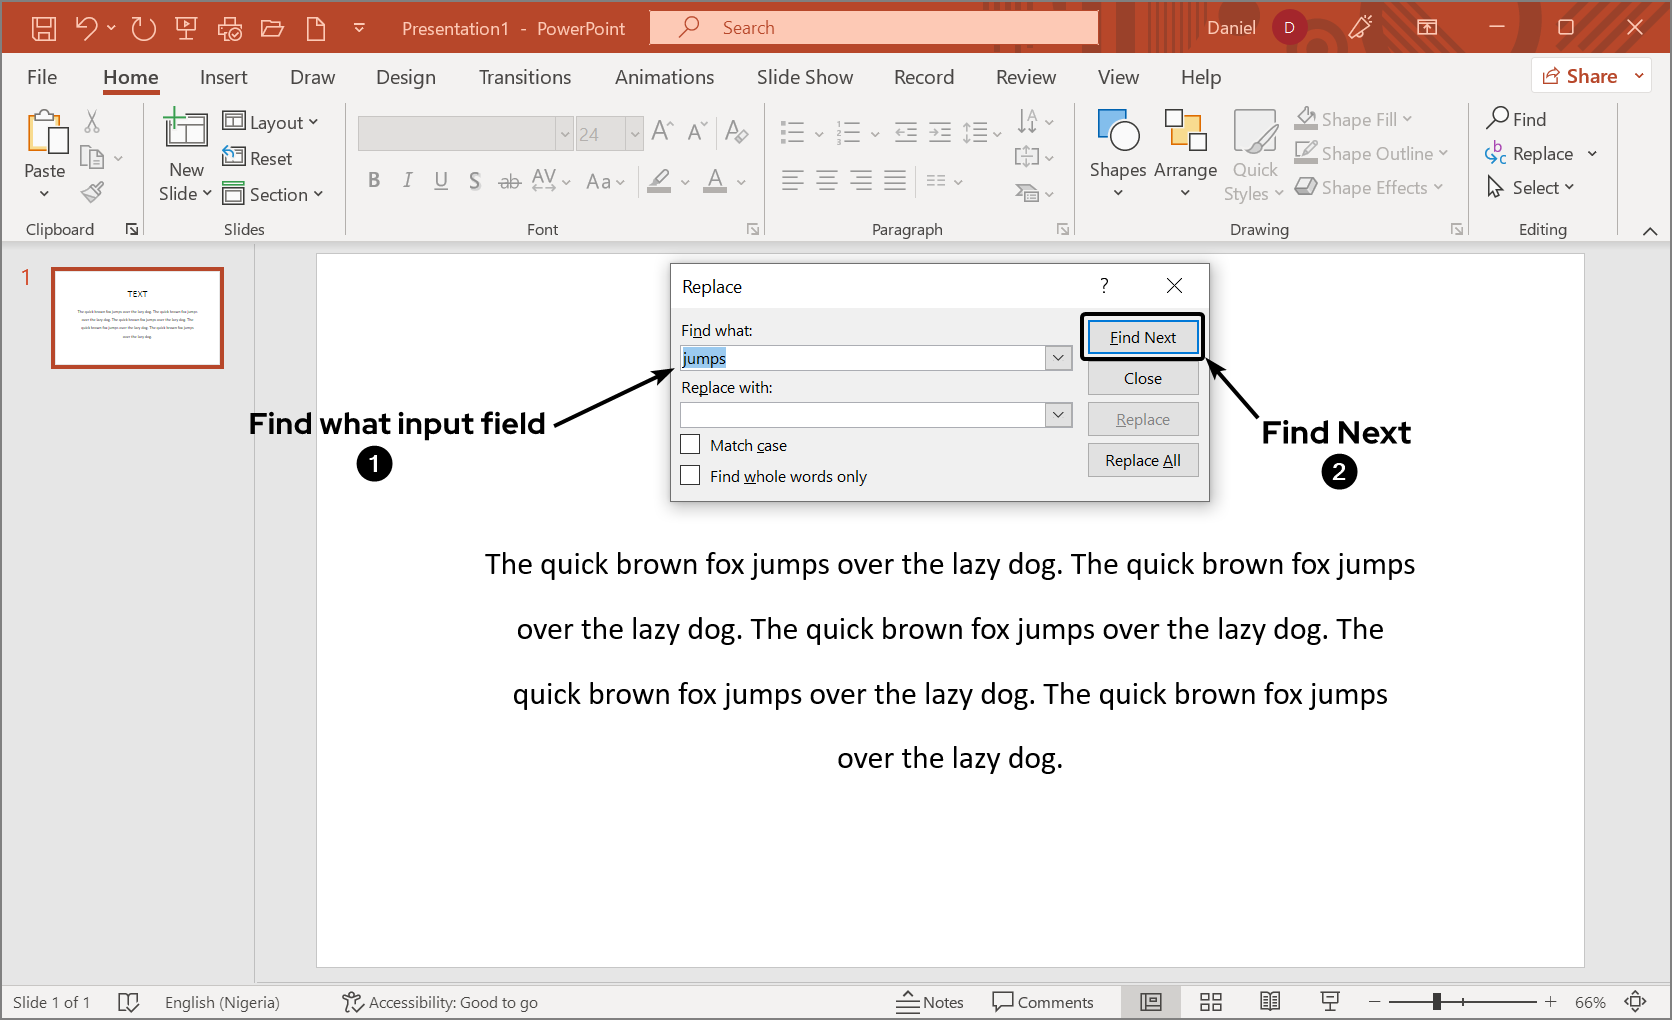Click the zoom slider handle

tap(1437, 1002)
